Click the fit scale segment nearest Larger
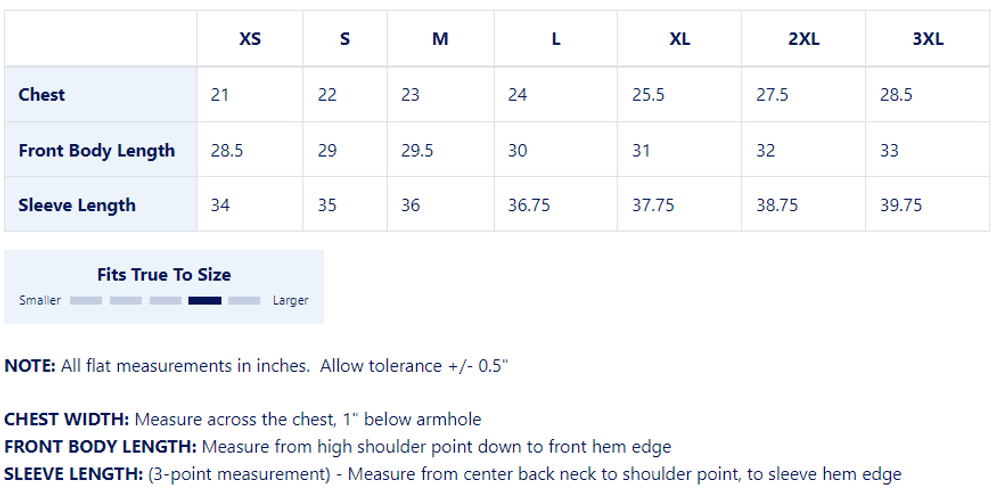 244,301
